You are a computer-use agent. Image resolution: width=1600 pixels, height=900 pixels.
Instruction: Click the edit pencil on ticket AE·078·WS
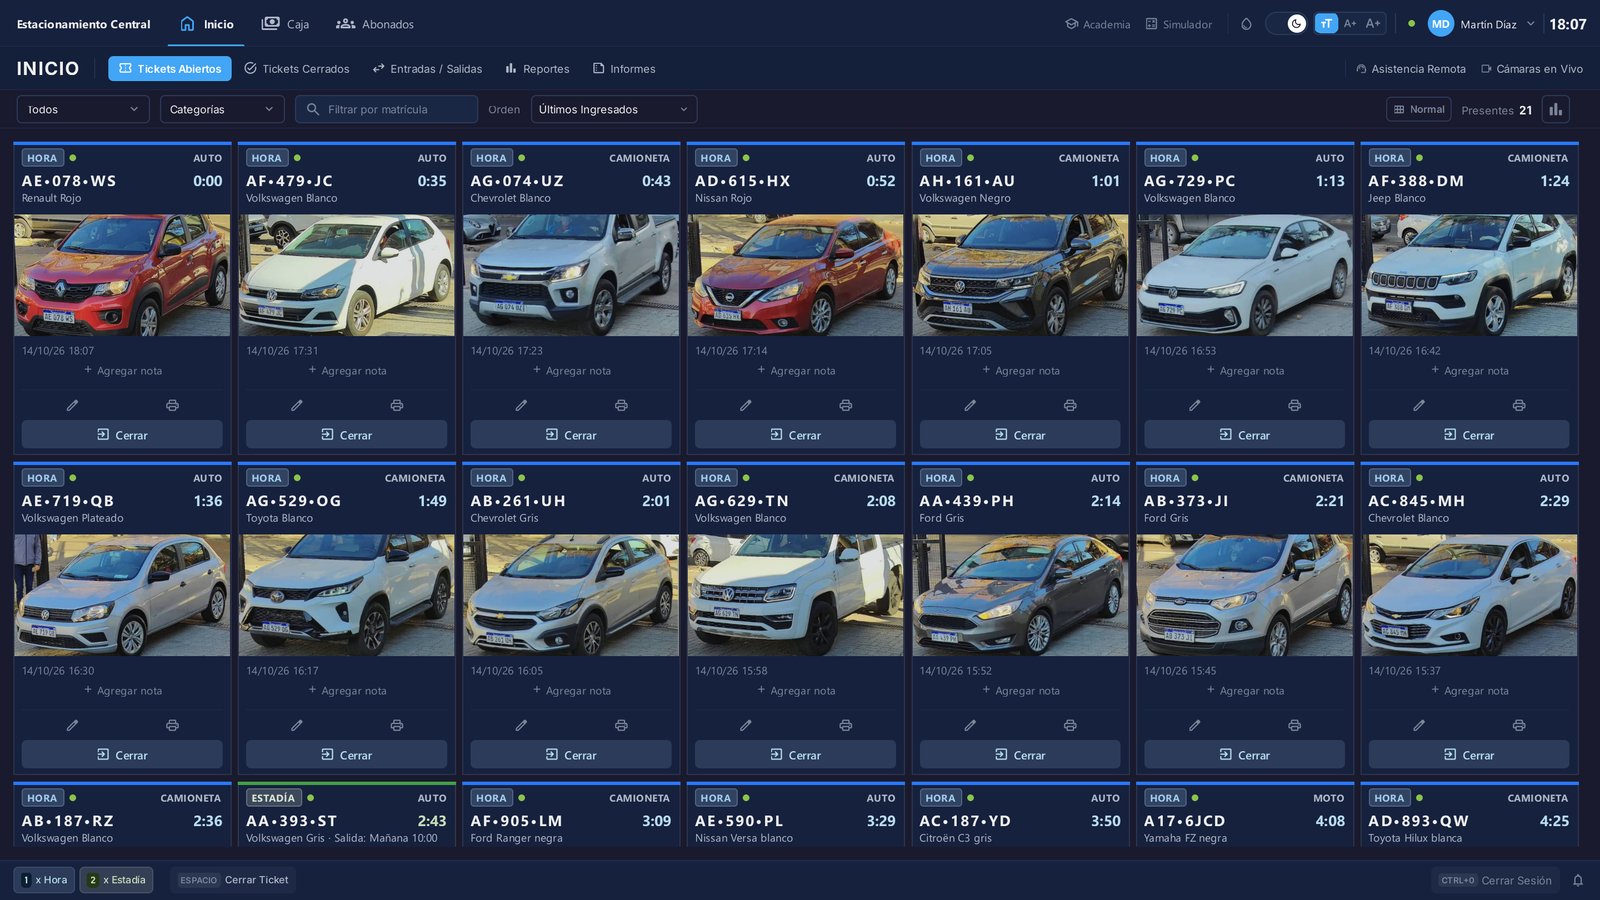pos(72,405)
